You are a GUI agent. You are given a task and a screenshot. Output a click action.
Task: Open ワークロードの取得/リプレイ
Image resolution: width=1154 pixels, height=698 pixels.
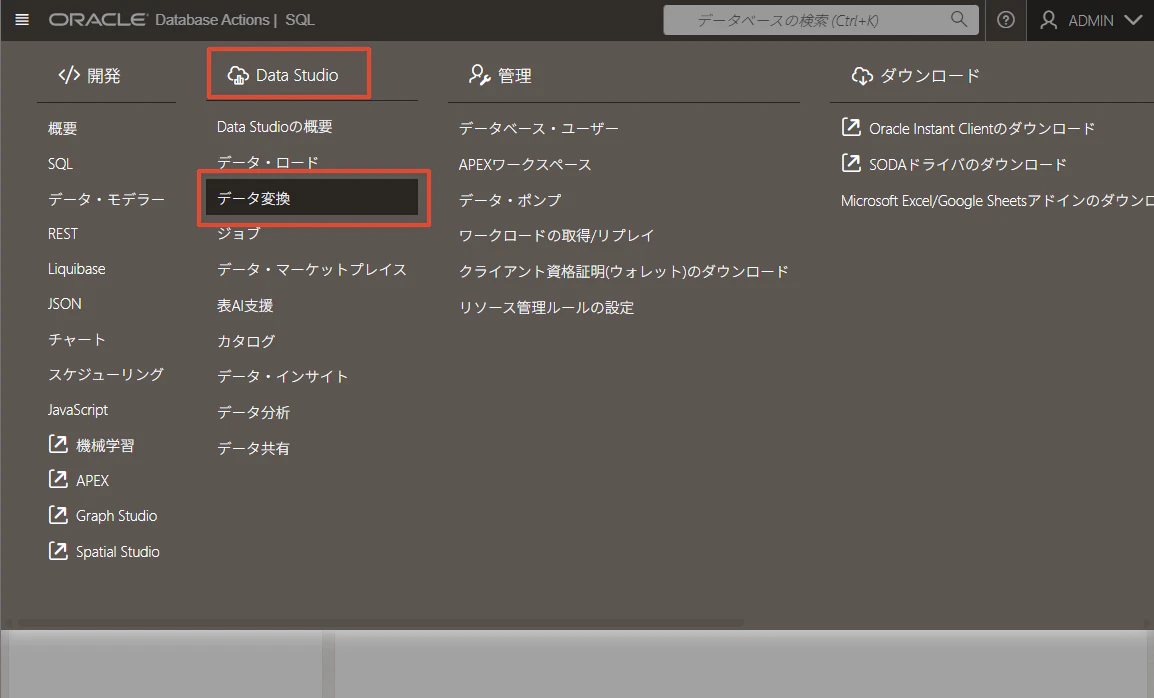pos(556,236)
